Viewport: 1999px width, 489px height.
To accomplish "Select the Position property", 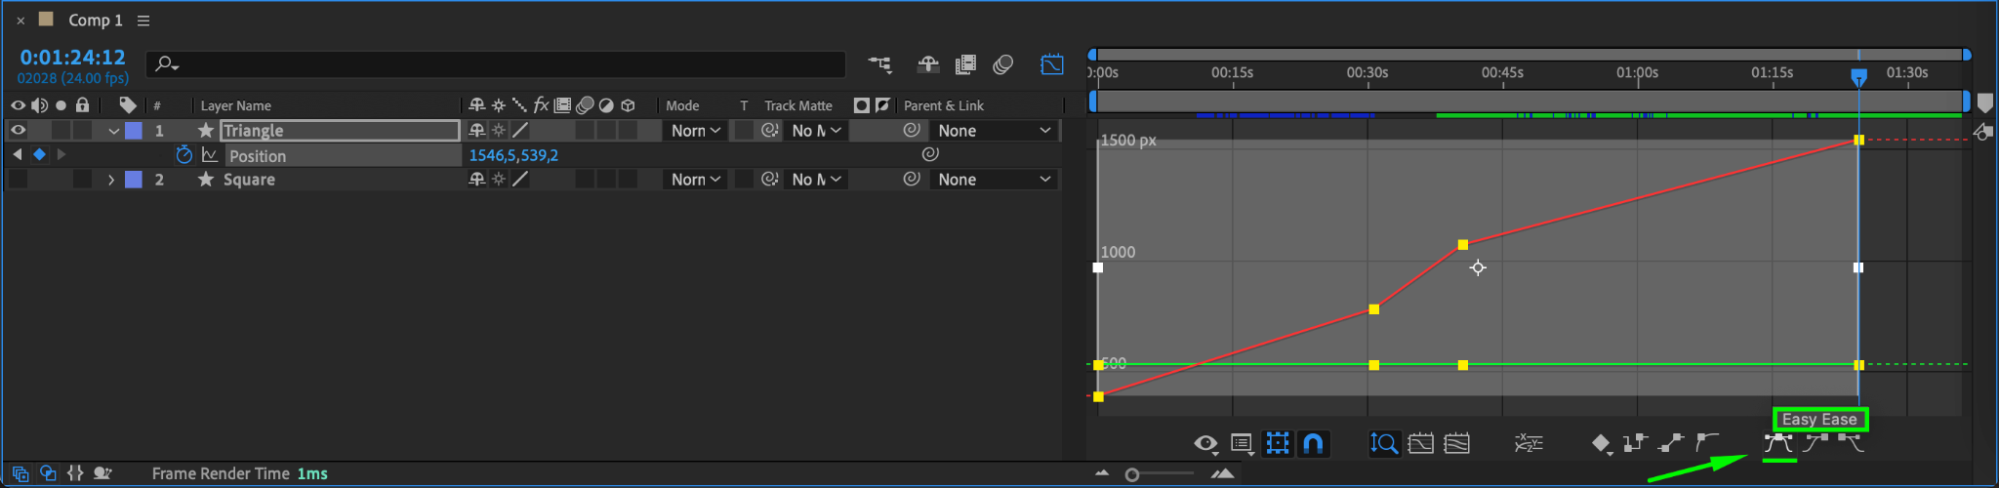I will (x=257, y=156).
